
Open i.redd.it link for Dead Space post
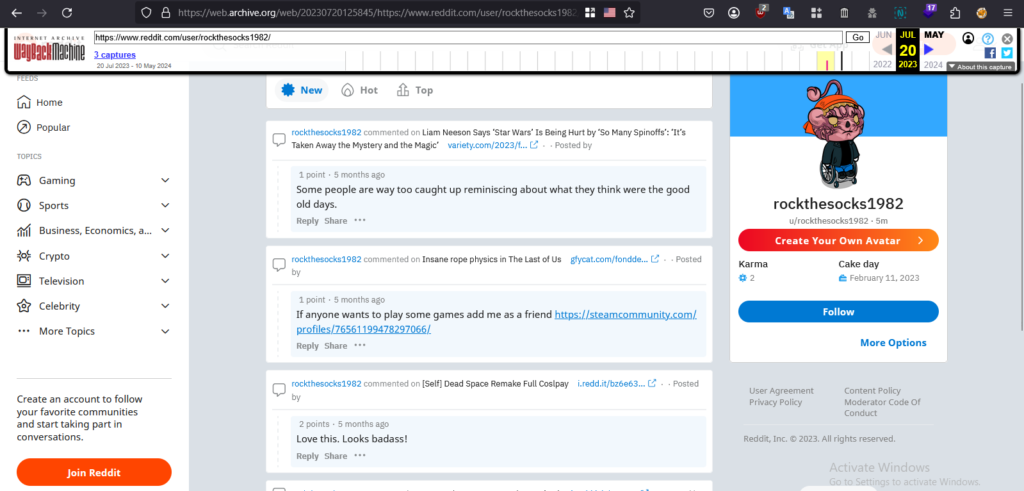[x=616, y=383]
